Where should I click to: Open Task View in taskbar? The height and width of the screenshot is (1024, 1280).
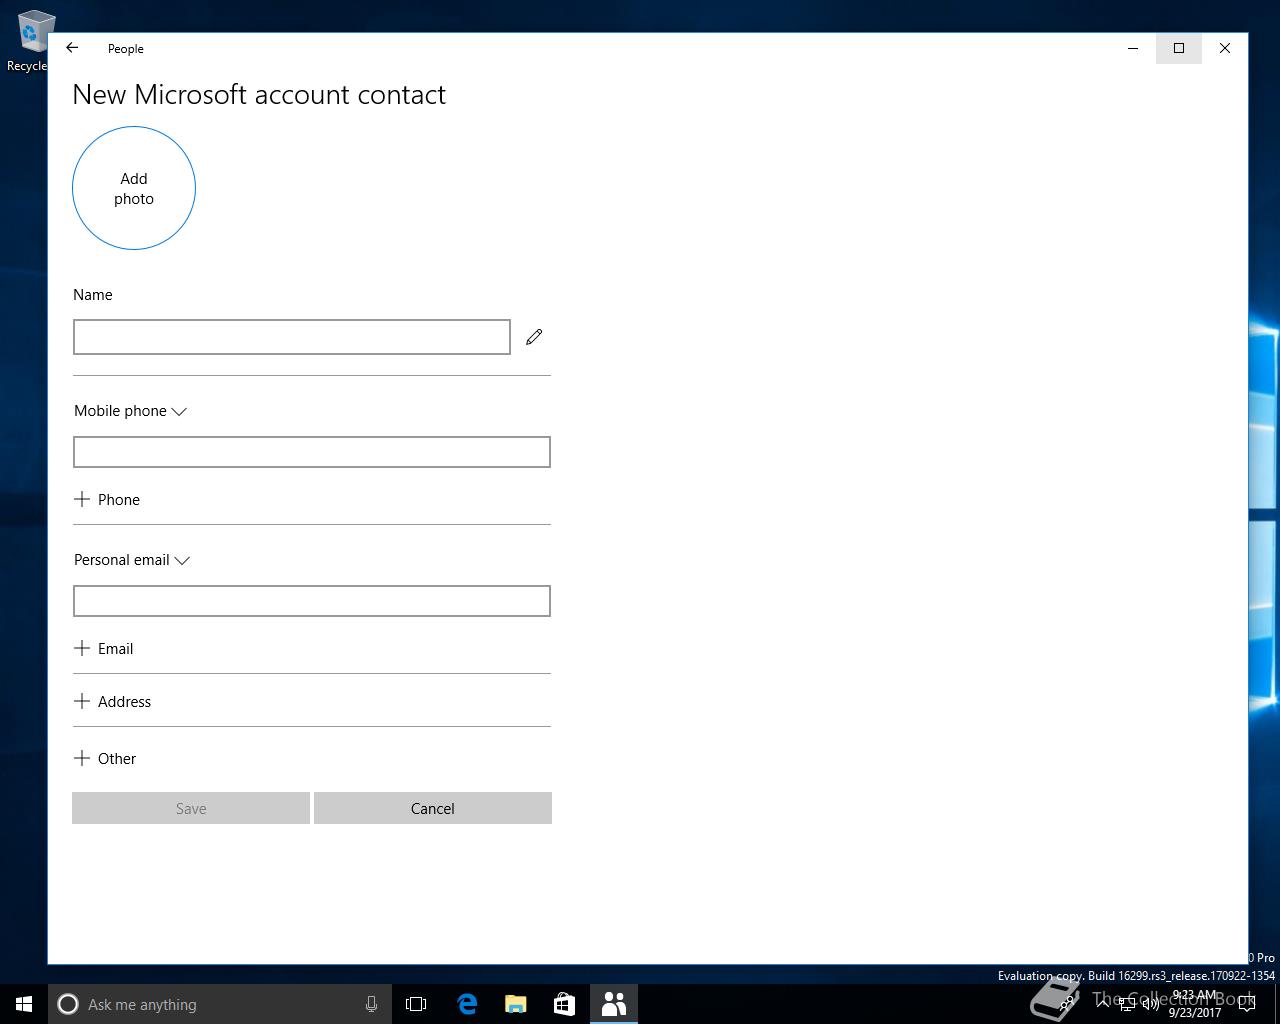(416, 1004)
